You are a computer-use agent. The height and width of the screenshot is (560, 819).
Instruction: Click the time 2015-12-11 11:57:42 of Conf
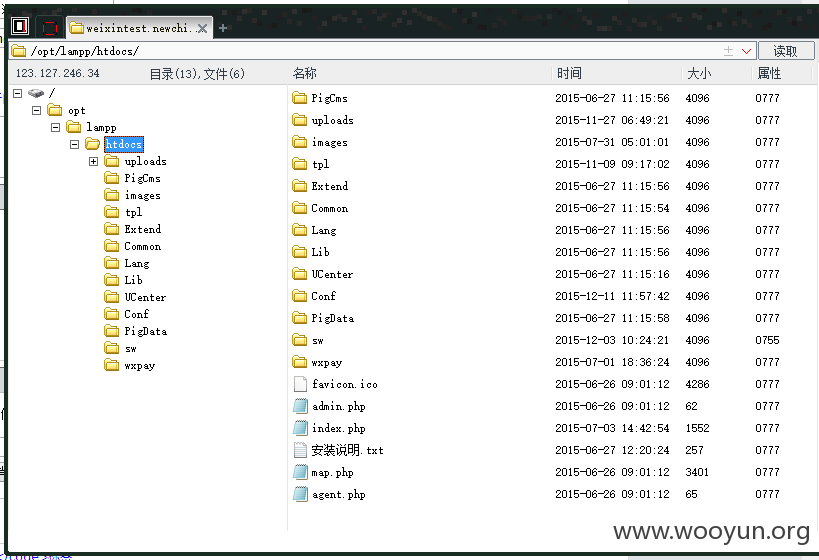pyautogui.click(x=612, y=296)
